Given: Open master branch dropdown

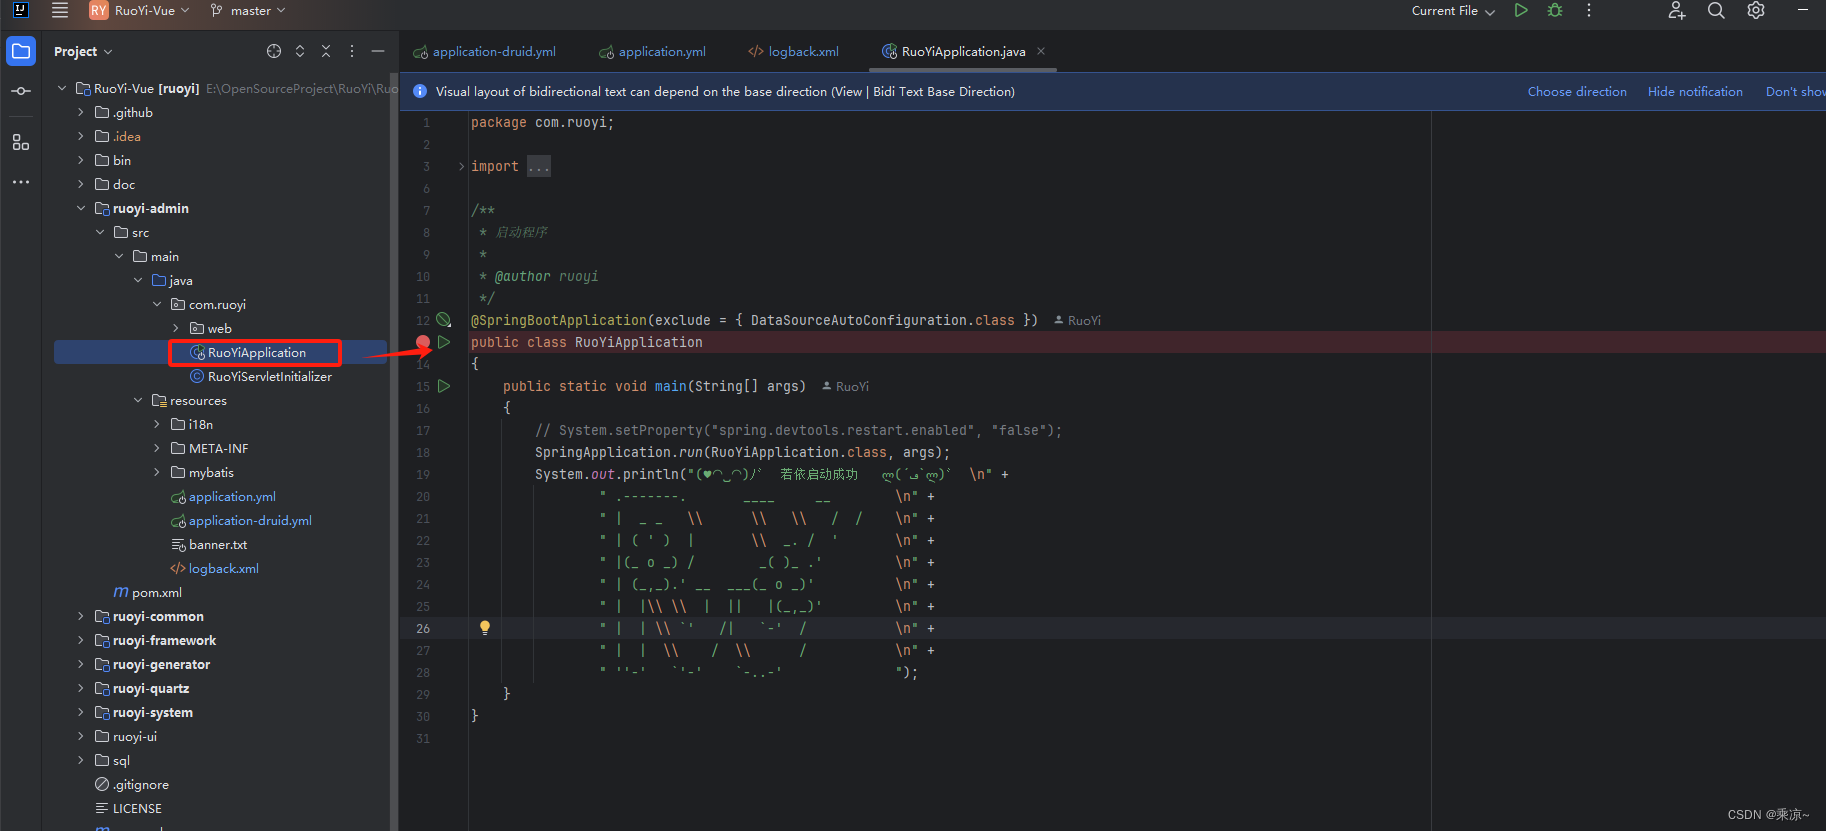Looking at the screenshot, I should (x=248, y=10).
